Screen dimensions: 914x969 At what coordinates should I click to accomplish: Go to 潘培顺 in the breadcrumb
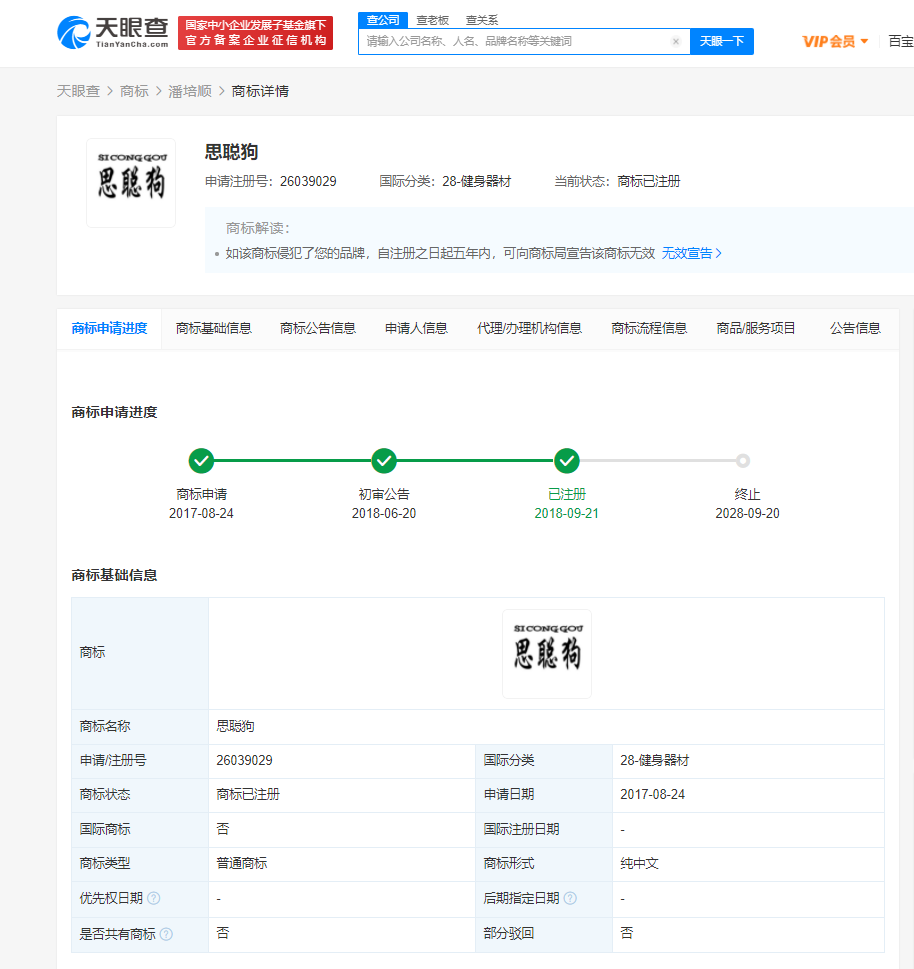pos(190,91)
